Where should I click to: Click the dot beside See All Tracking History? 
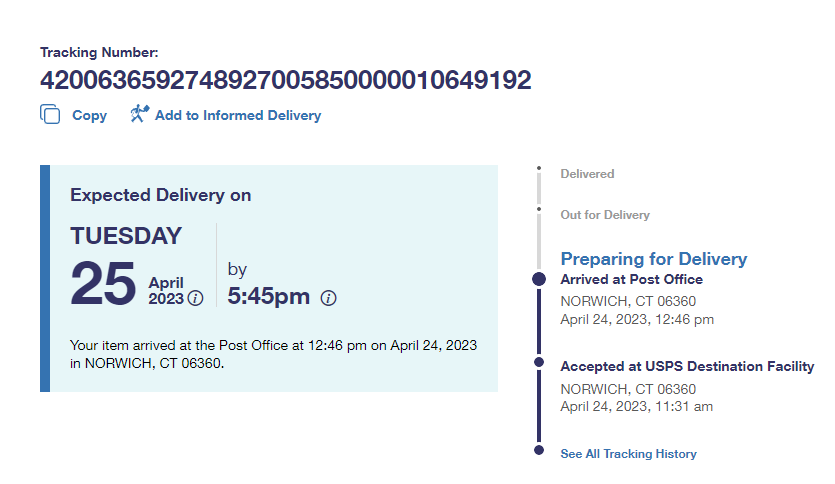point(539,450)
